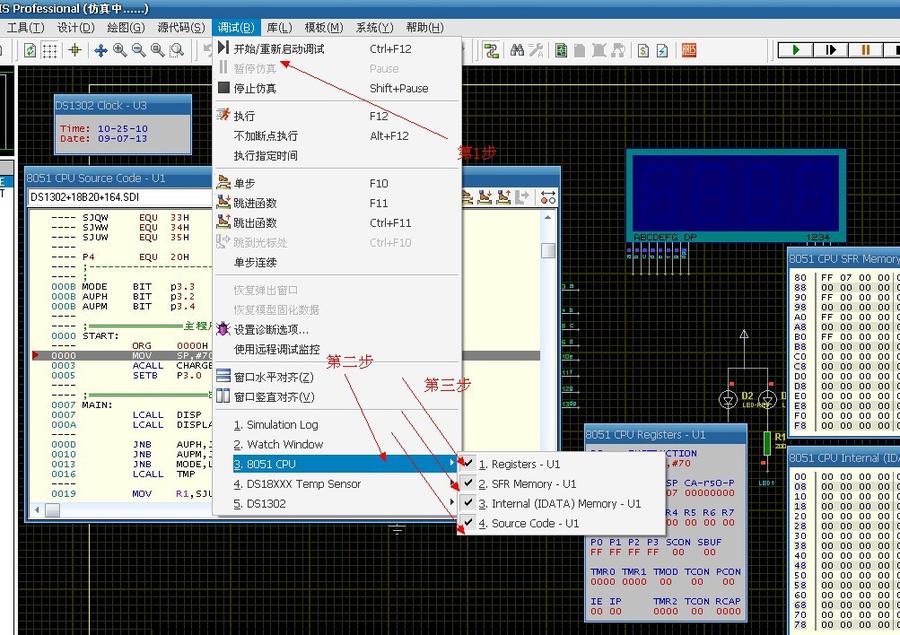The image size is (900, 635).
Task: Toggle the grid dots icon
Action: [x=49, y=50]
